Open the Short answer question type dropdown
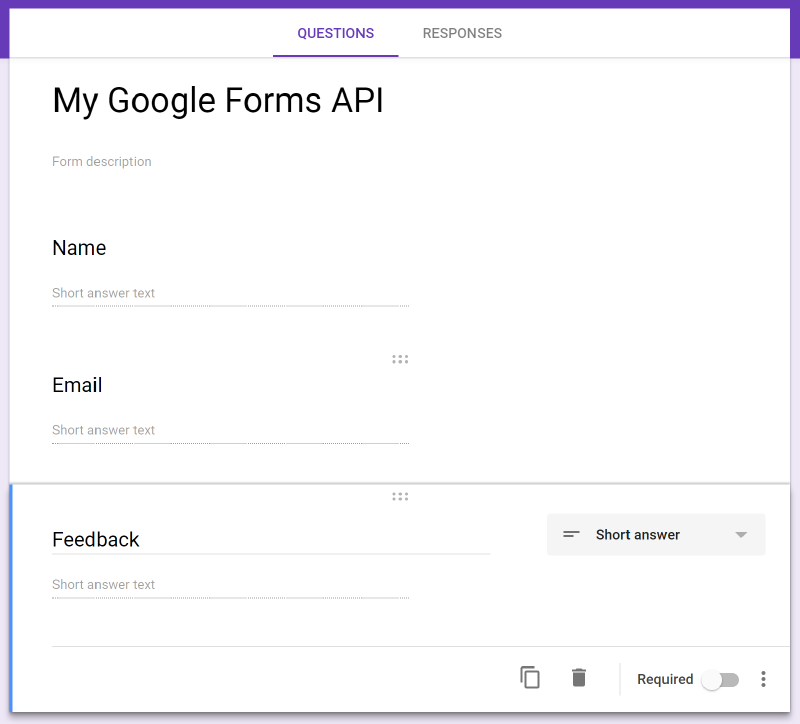800x724 pixels. point(656,535)
